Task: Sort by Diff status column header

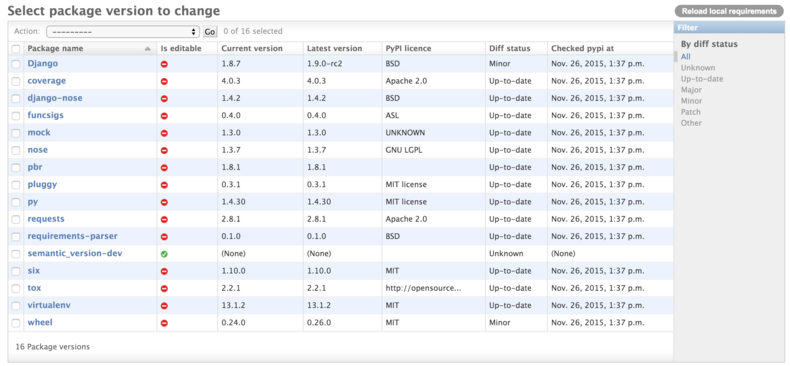Action: coord(509,48)
